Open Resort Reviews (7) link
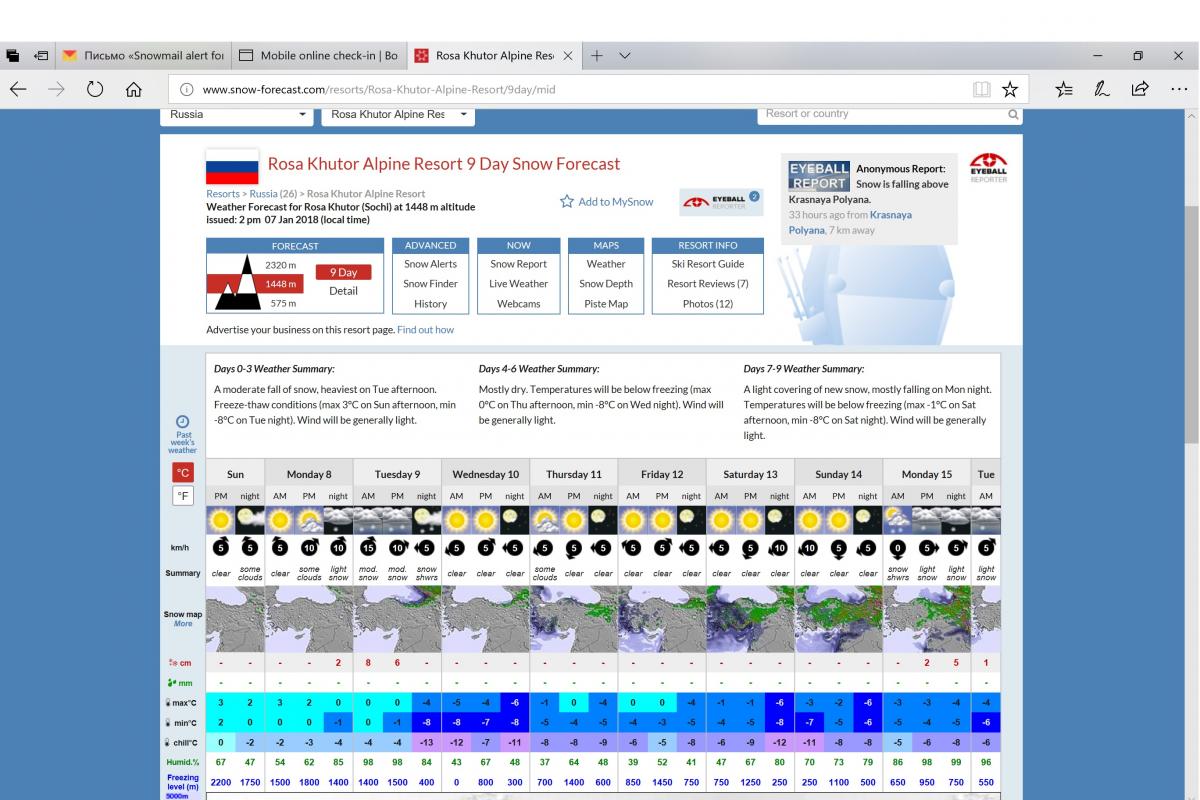The height and width of the screenshot is (800, 1200). (708, 284)
